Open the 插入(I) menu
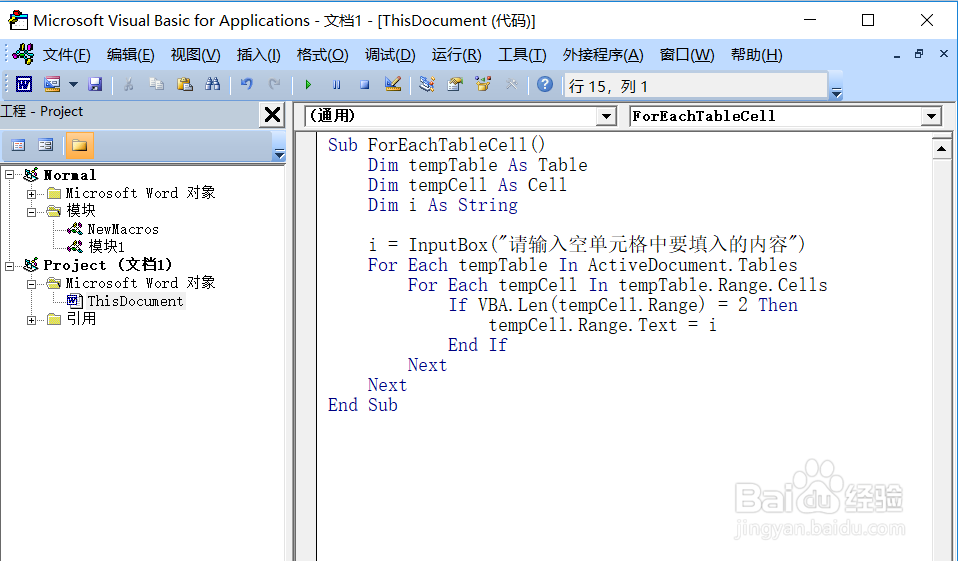 tap(258, 55)
